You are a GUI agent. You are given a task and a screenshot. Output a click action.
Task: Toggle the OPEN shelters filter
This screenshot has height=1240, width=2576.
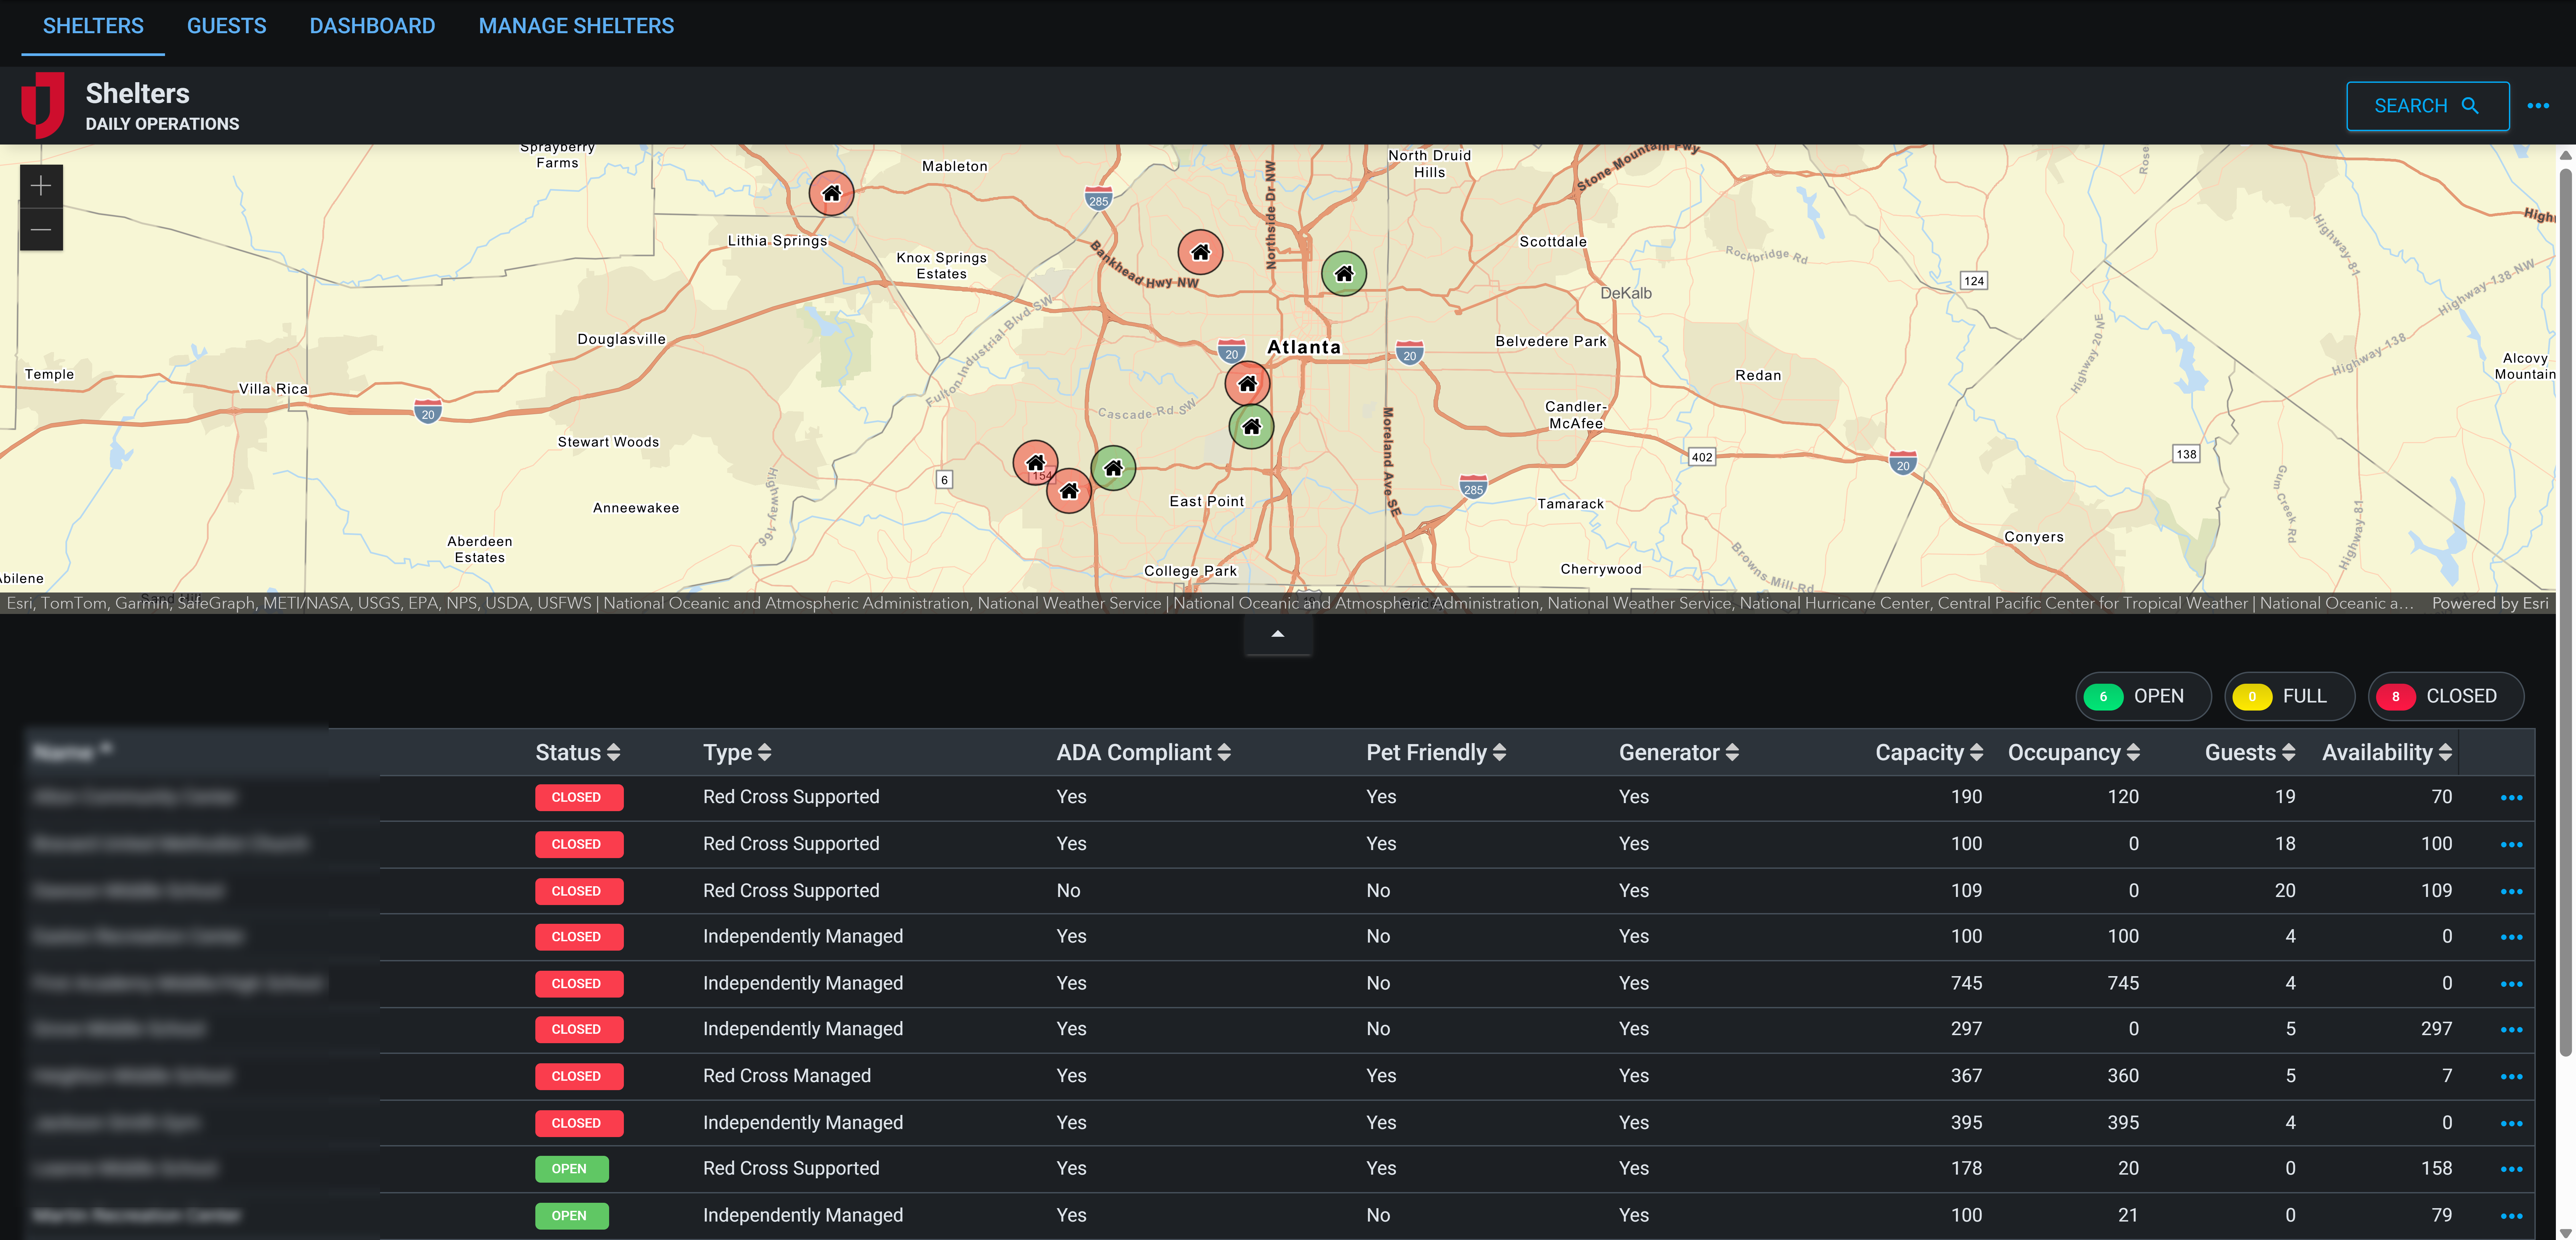2143,696
